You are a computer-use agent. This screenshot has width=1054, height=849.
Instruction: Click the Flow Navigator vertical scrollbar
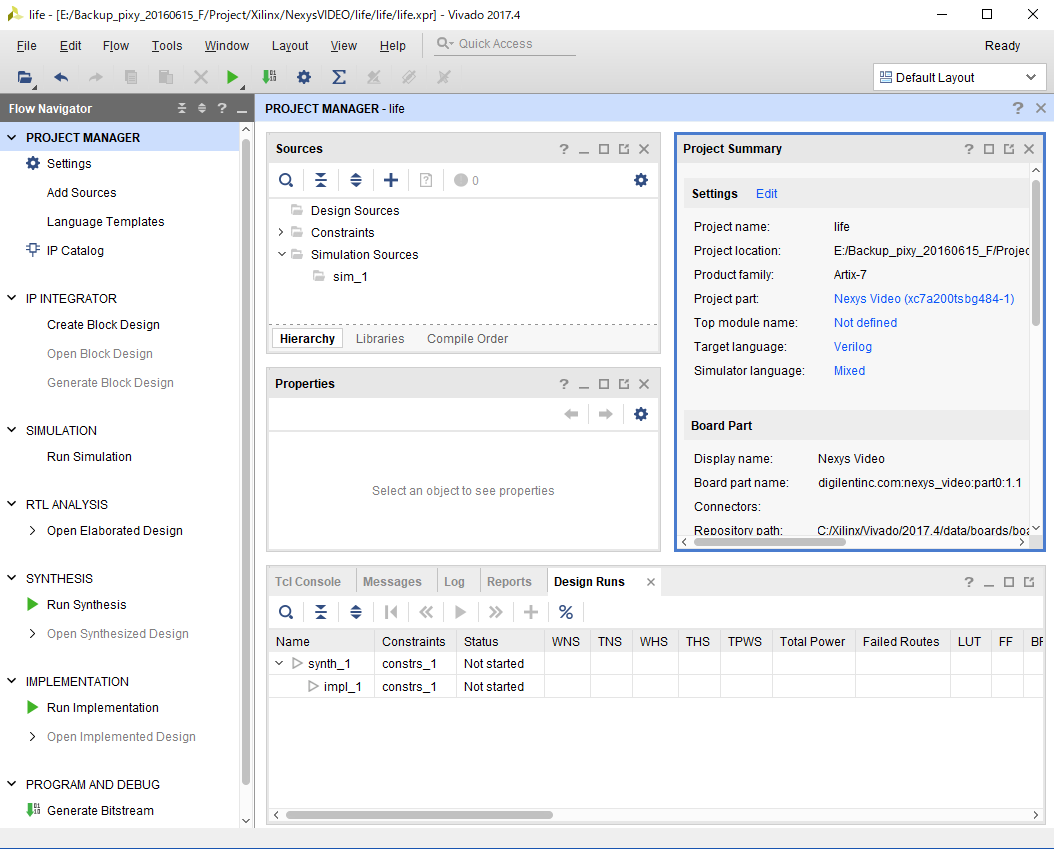[245, 462]
